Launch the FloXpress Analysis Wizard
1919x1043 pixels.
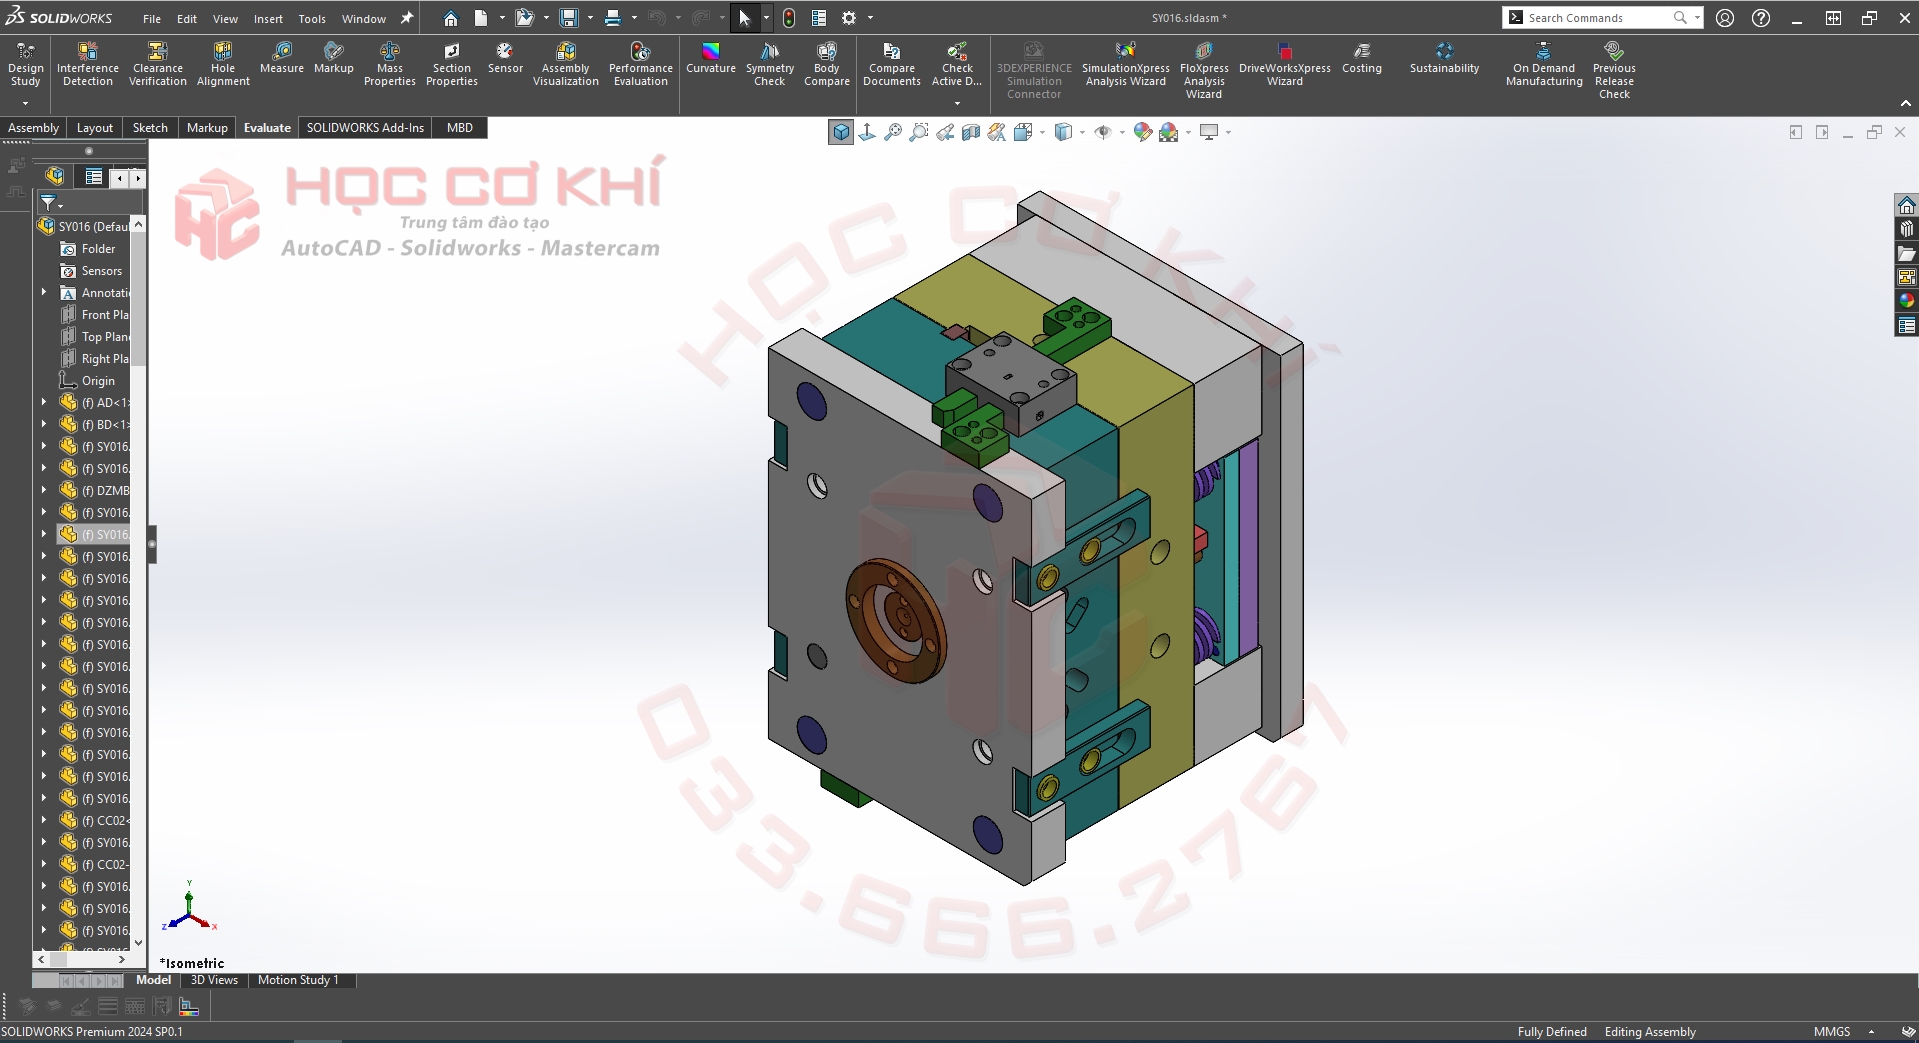(1204, 70)
